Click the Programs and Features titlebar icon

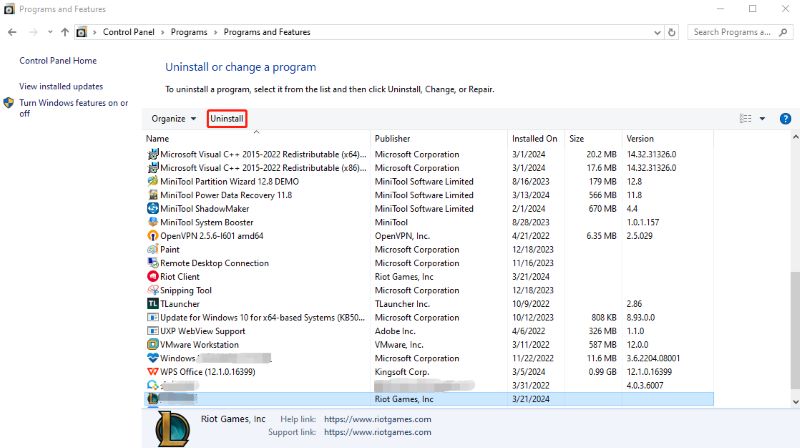click(x=9, y=9)
